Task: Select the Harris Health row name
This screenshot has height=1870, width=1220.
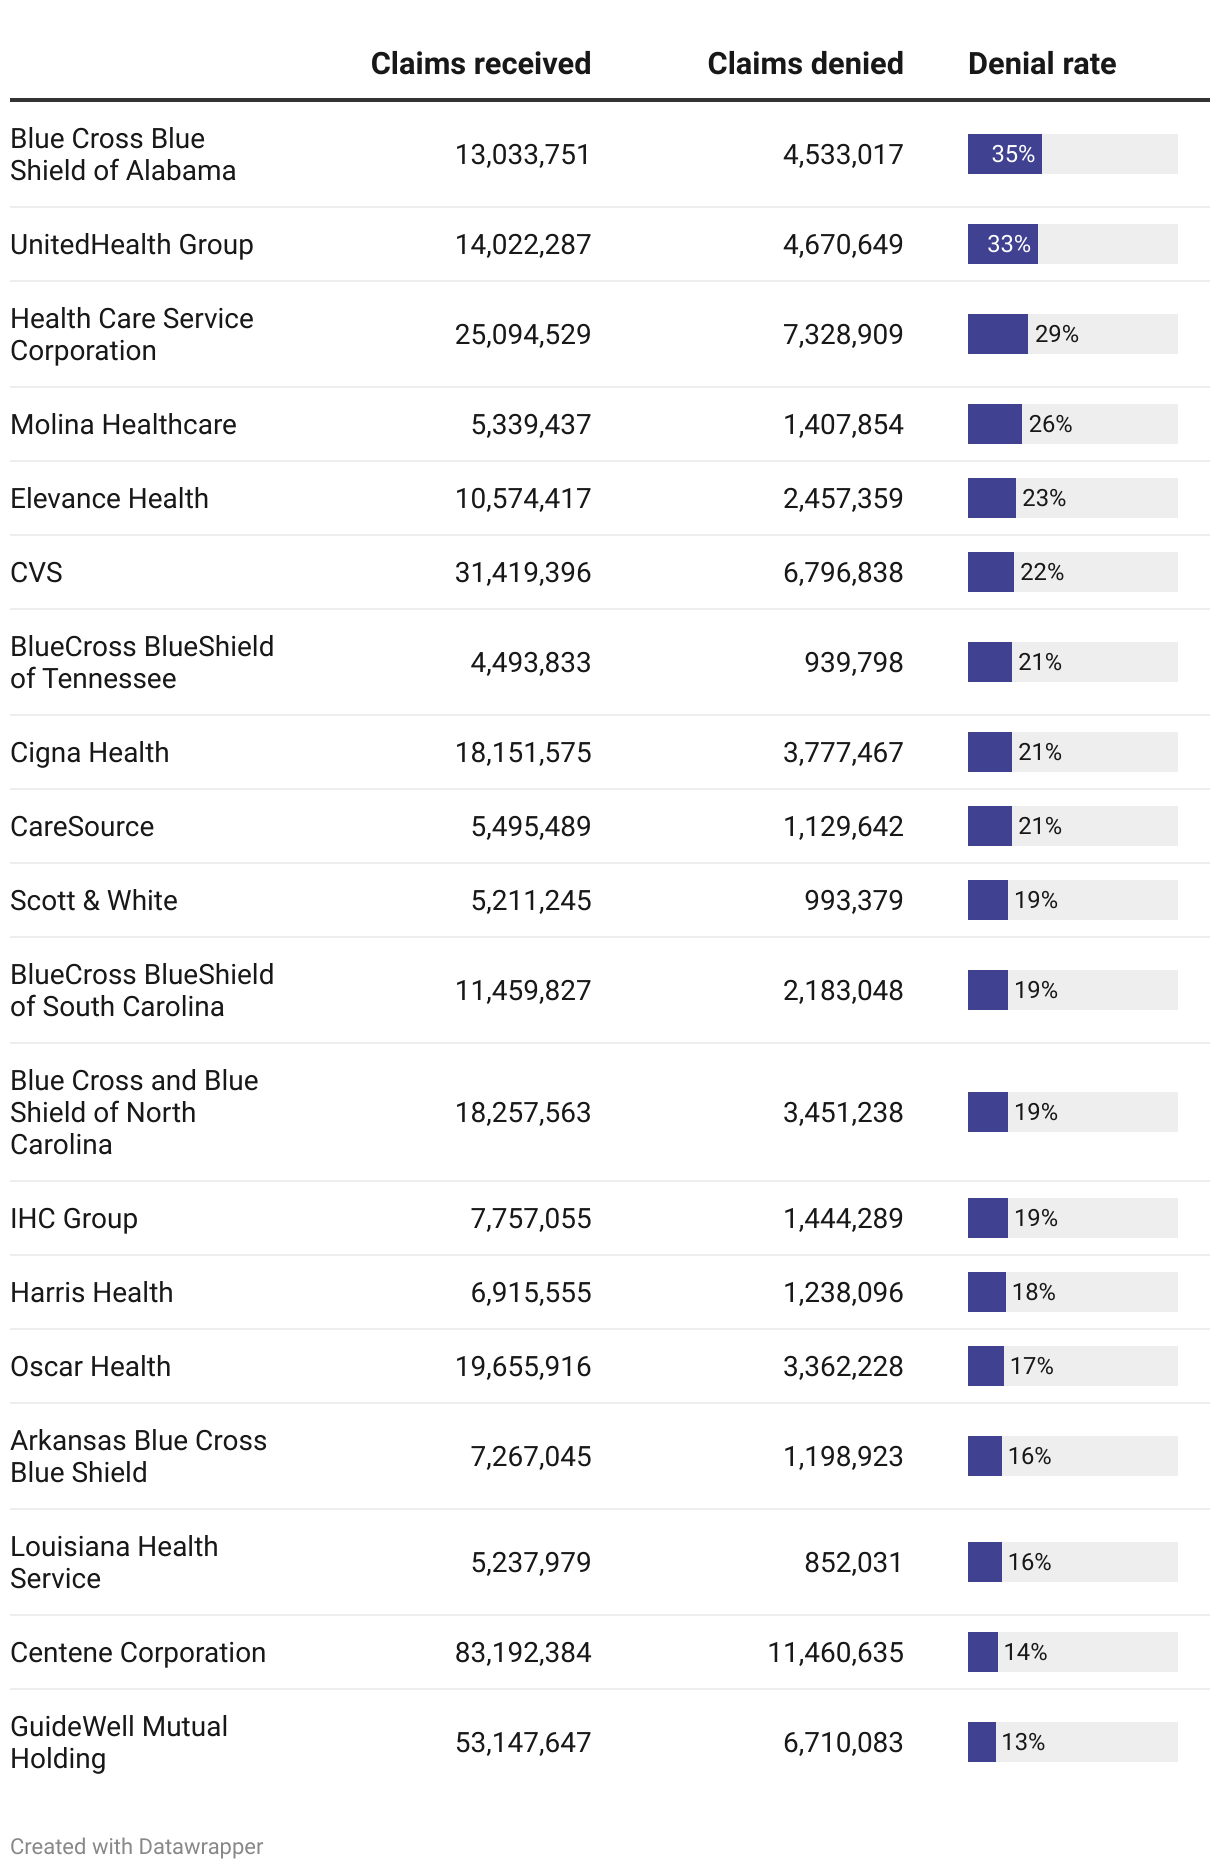Action: coord(92,1292)
